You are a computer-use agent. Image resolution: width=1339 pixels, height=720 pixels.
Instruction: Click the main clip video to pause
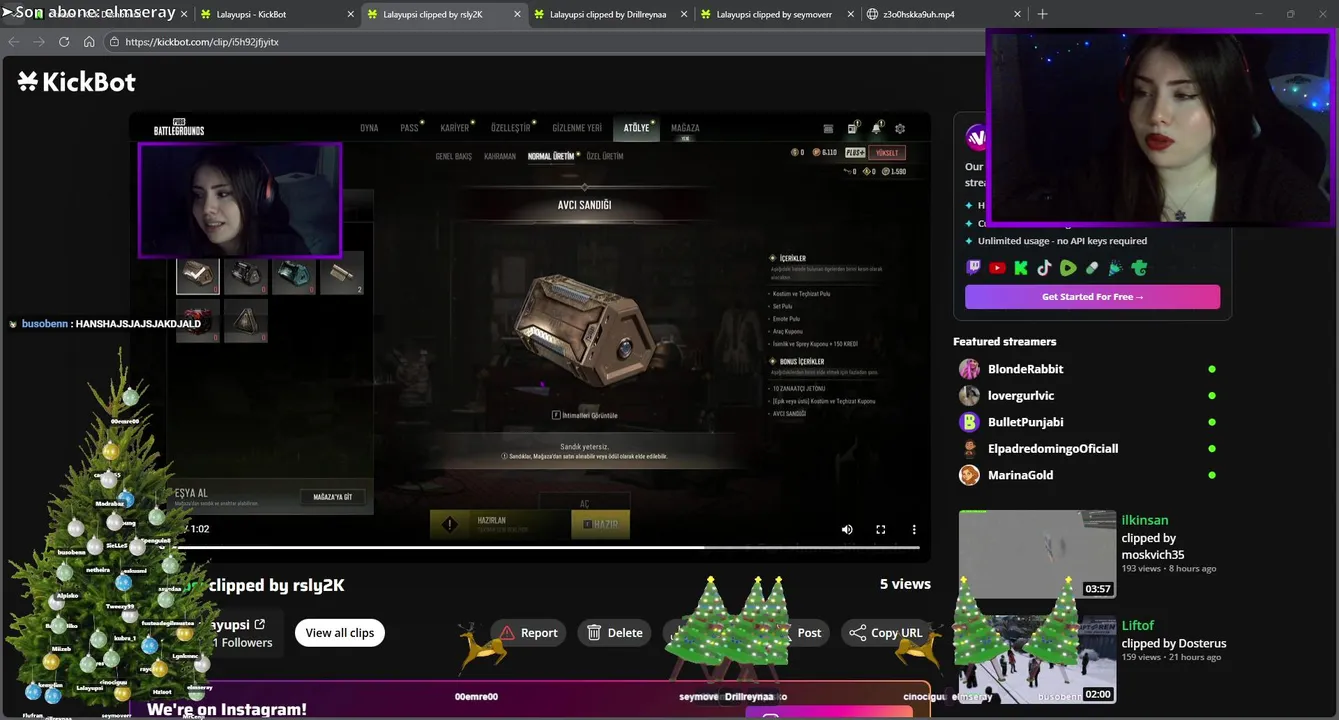point(530,335)
